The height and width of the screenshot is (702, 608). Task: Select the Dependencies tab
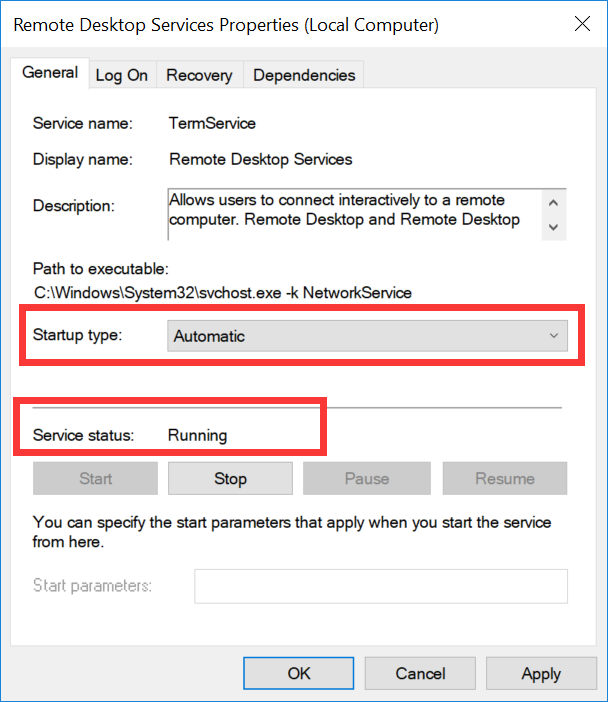304,75
